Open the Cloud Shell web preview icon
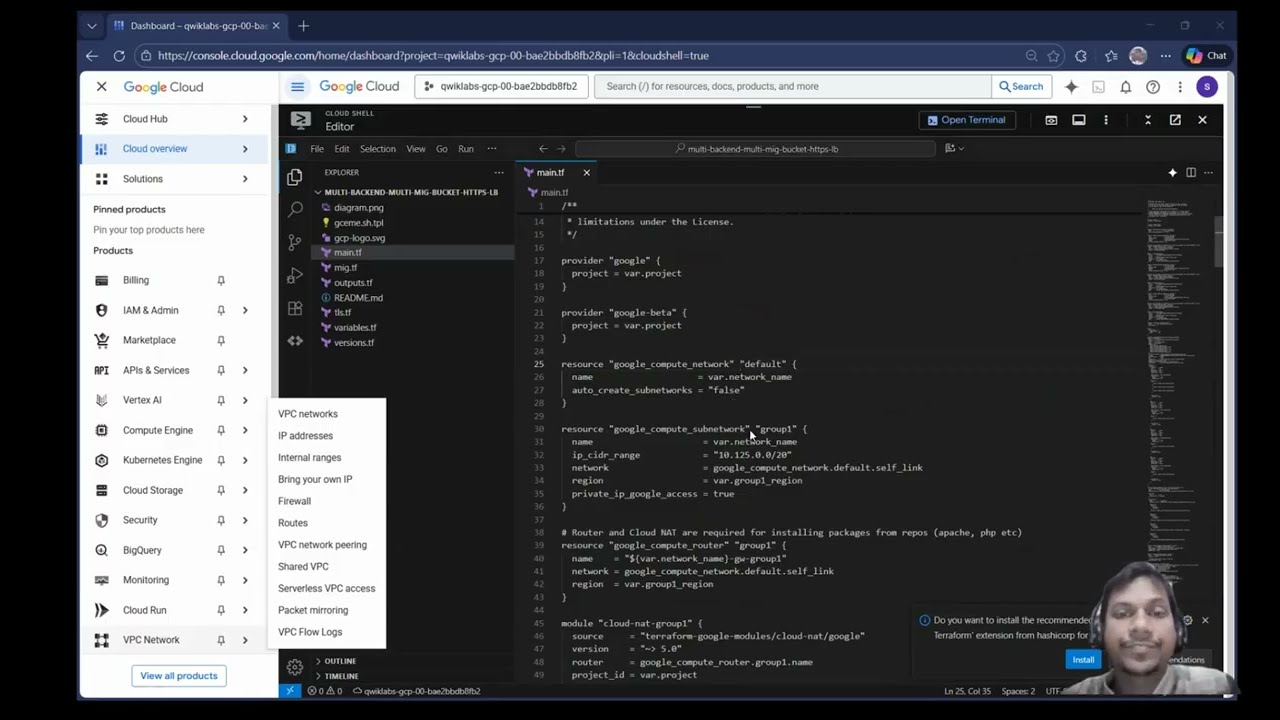Viewport: 1280px width, 720px height. [x=1051, y=120]
